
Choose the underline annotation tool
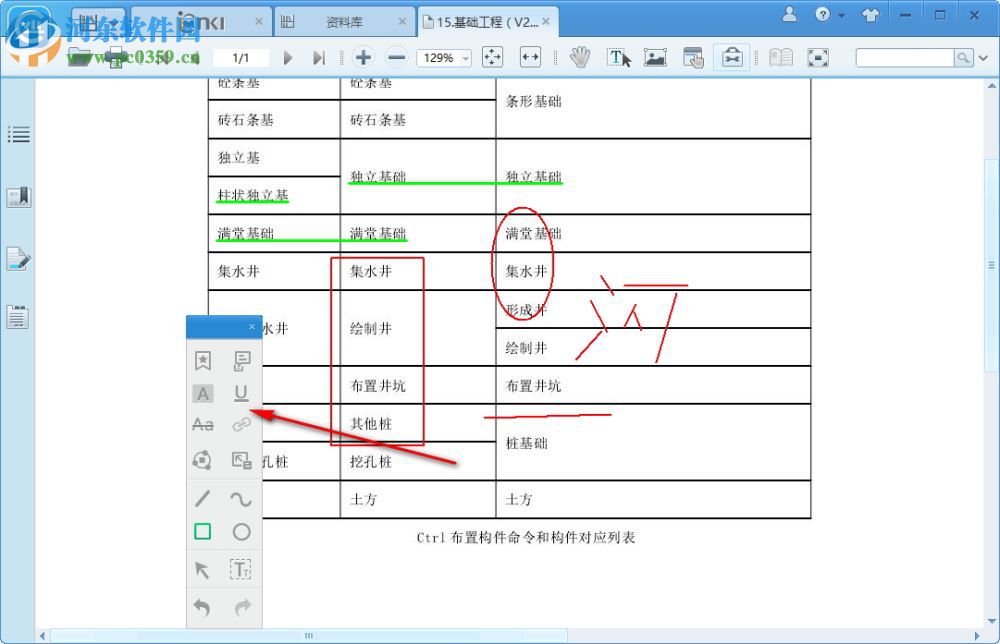(240, 393)
